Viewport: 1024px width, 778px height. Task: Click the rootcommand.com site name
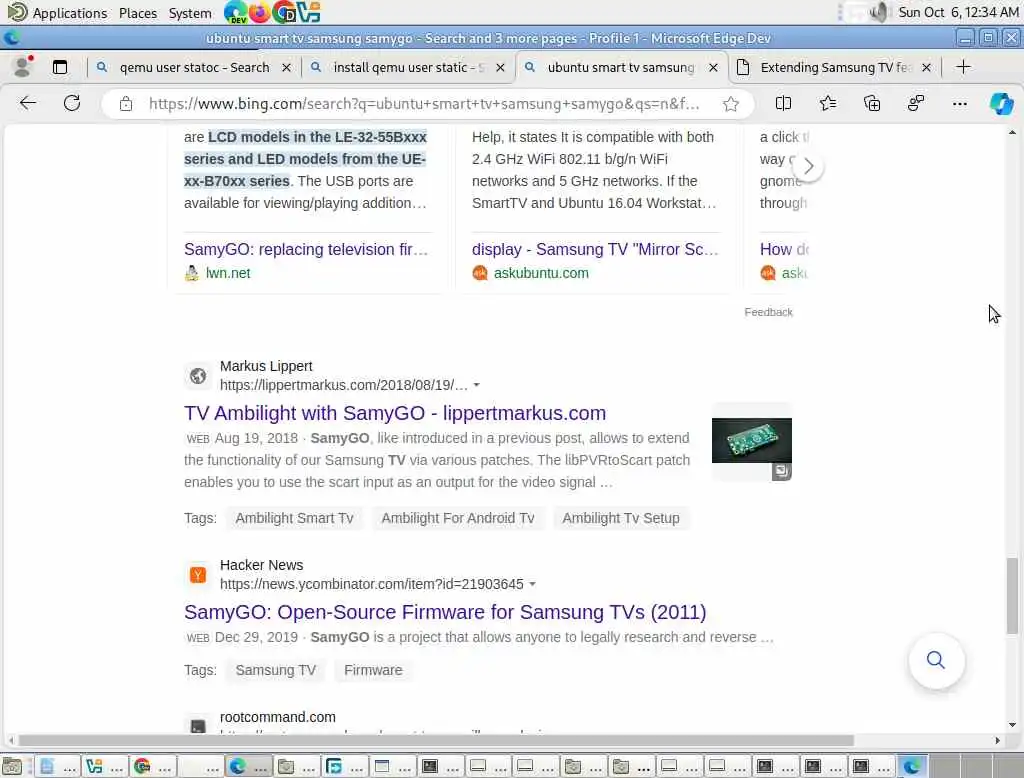click(x=278, y=717)
